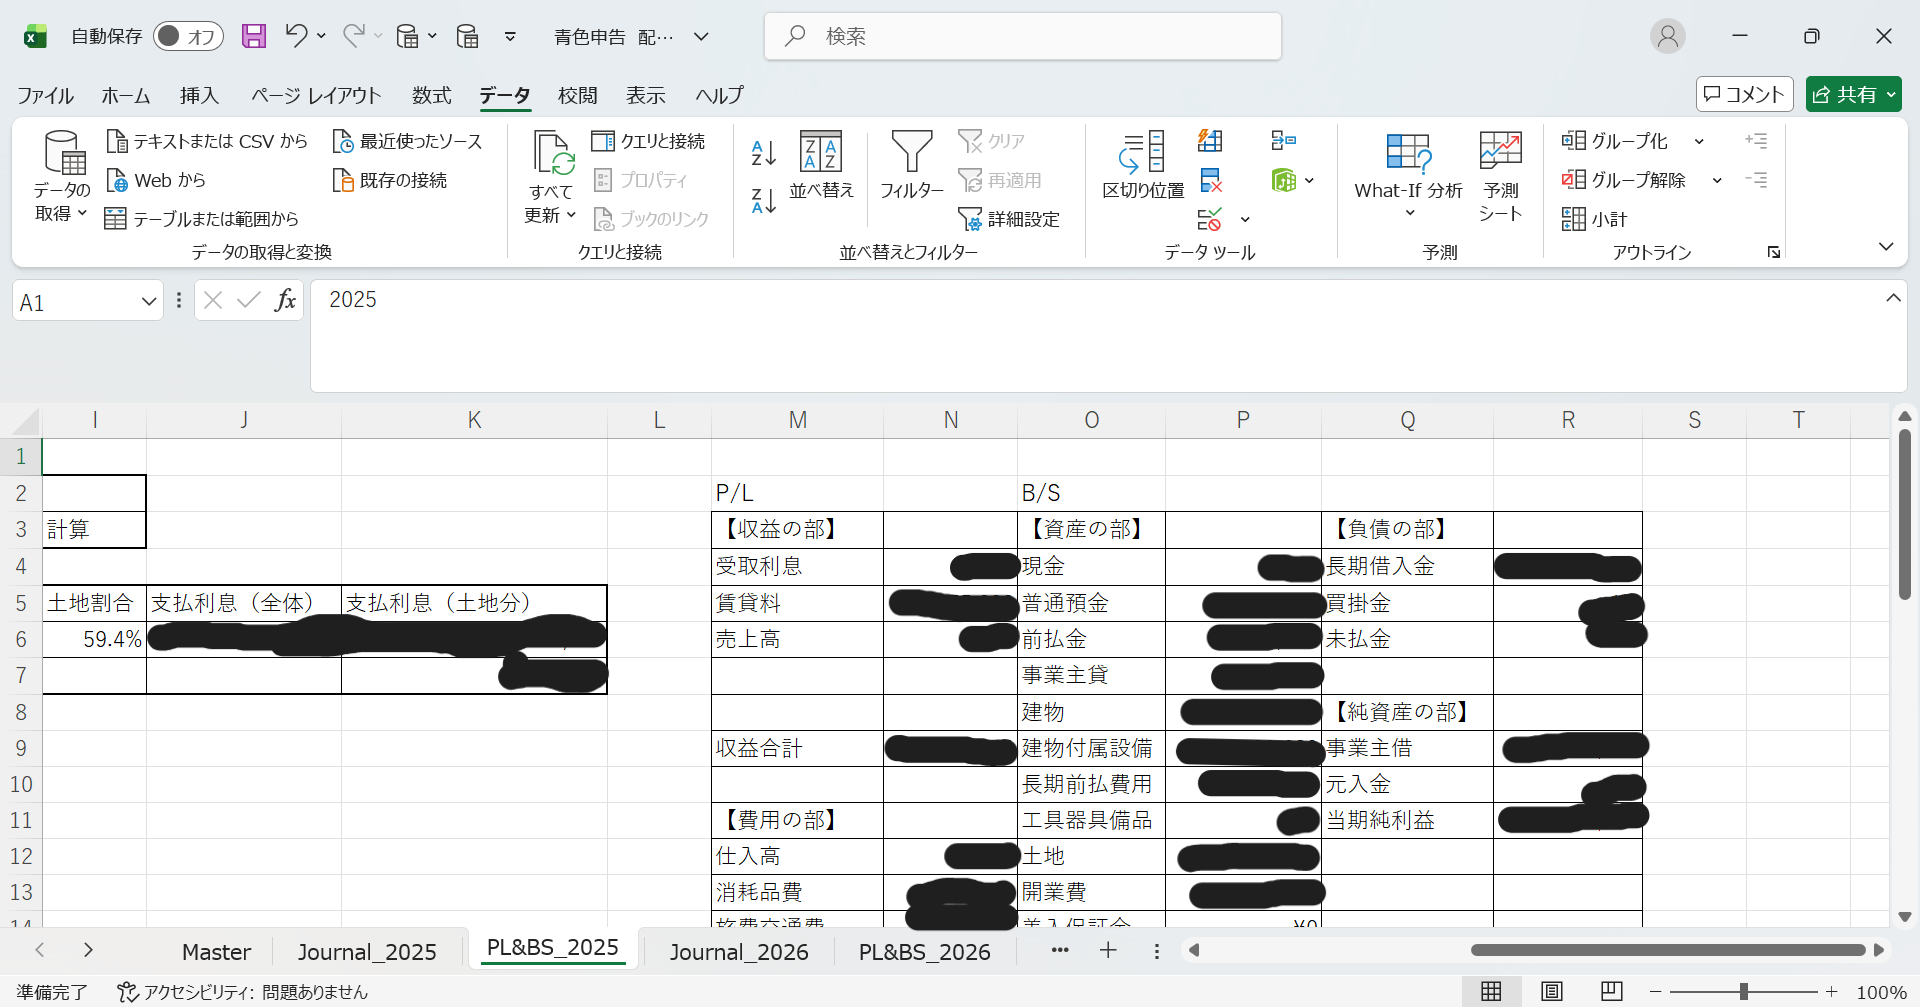The image size is (1920, 1007).
Task: Click the Undo arrow icon
Action: (296, 36)
